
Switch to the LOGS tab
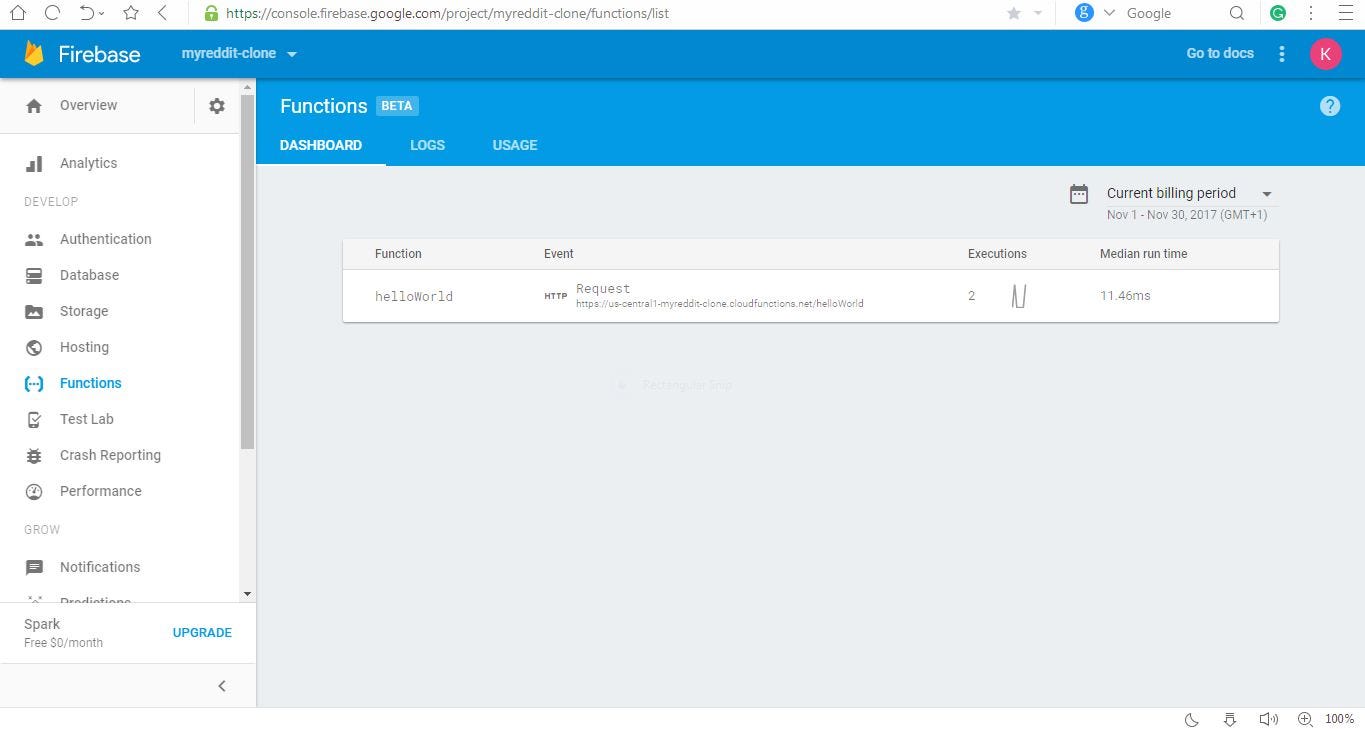tap(427, 145)
